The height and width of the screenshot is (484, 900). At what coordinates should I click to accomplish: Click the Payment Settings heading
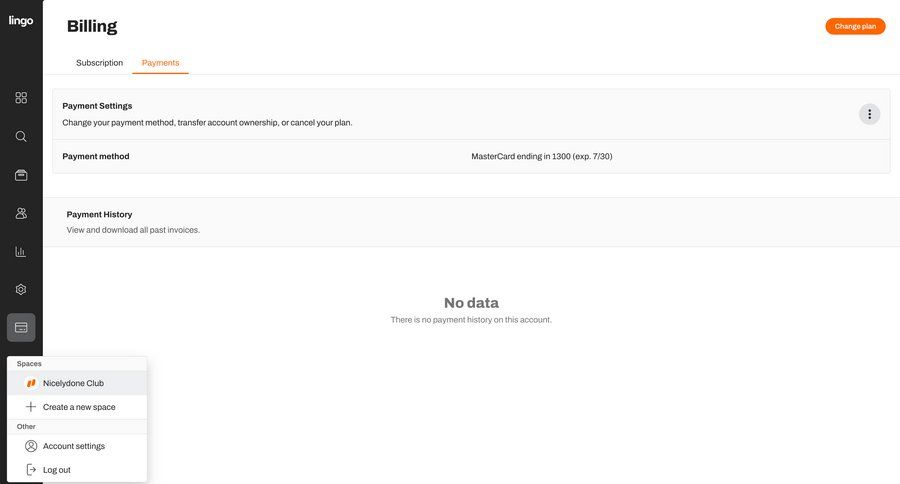click(x=97, y=106)
